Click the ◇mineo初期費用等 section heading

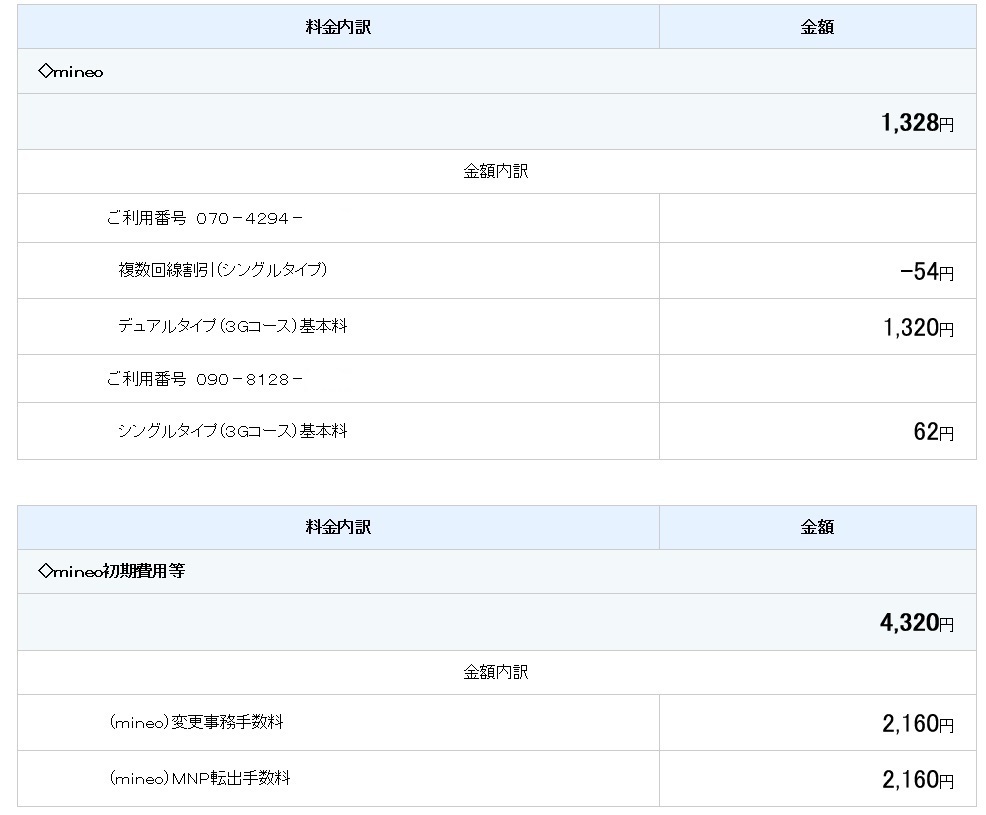[111, 572]
